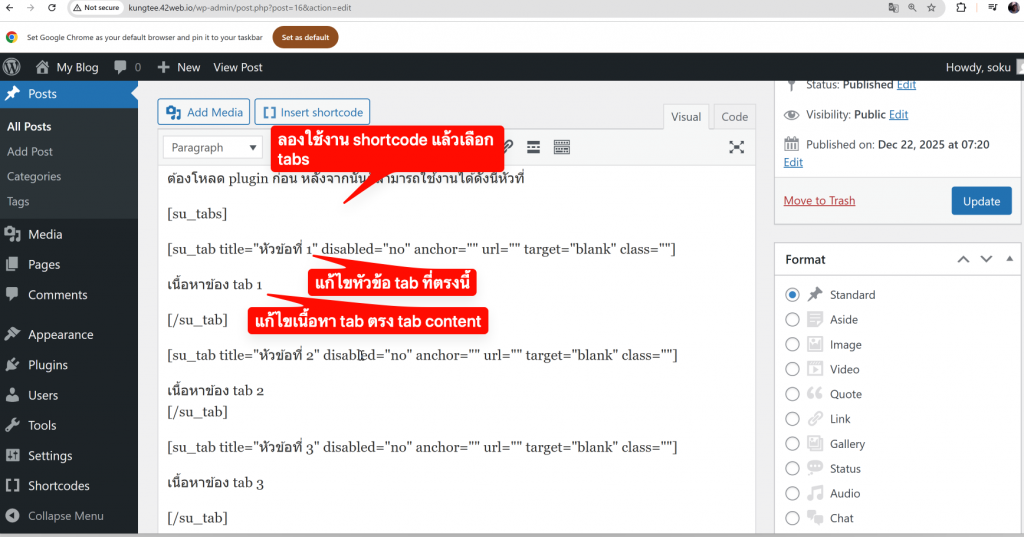Image resolution: width=1024 pixels, height=537 pixels.
Task: Click the Move to Trash link
Action: (819, 201)
